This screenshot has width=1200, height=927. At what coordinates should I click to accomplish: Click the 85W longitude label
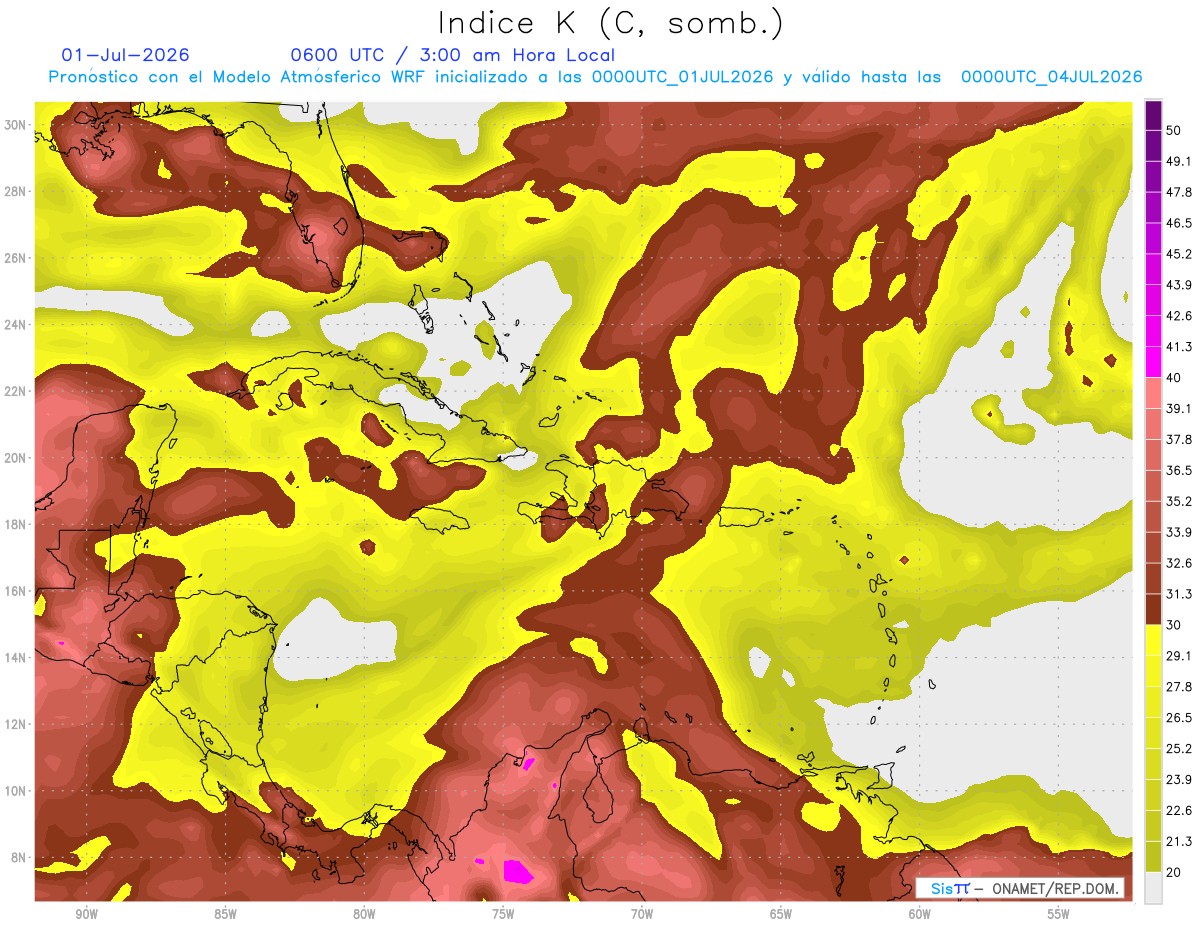click(x=225, y=914)
